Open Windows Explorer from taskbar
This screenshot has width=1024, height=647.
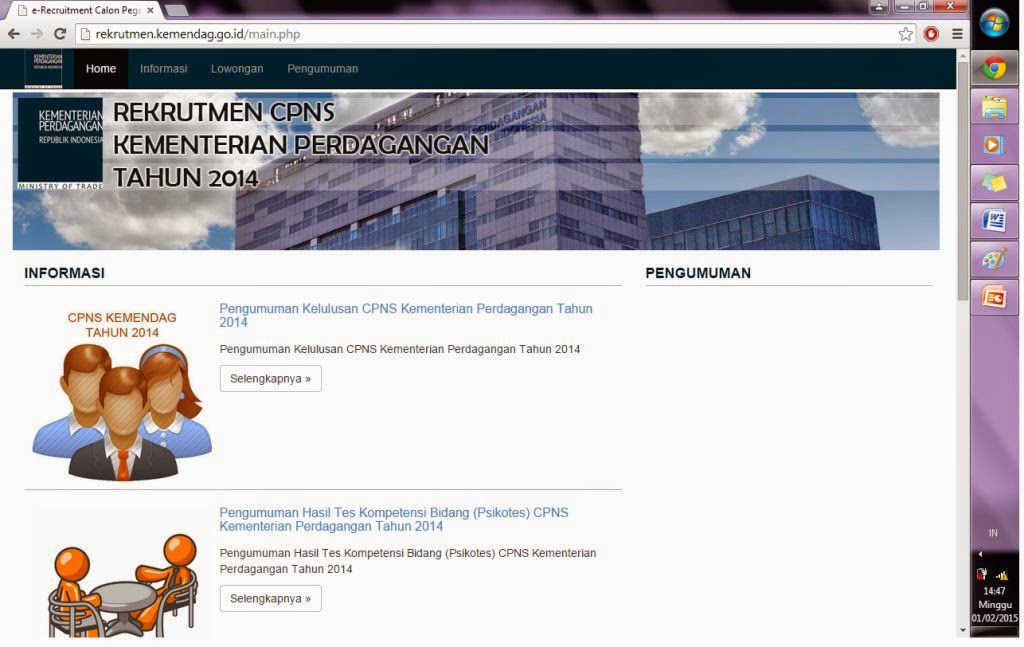pyautogui.click(x=994, y=107)
